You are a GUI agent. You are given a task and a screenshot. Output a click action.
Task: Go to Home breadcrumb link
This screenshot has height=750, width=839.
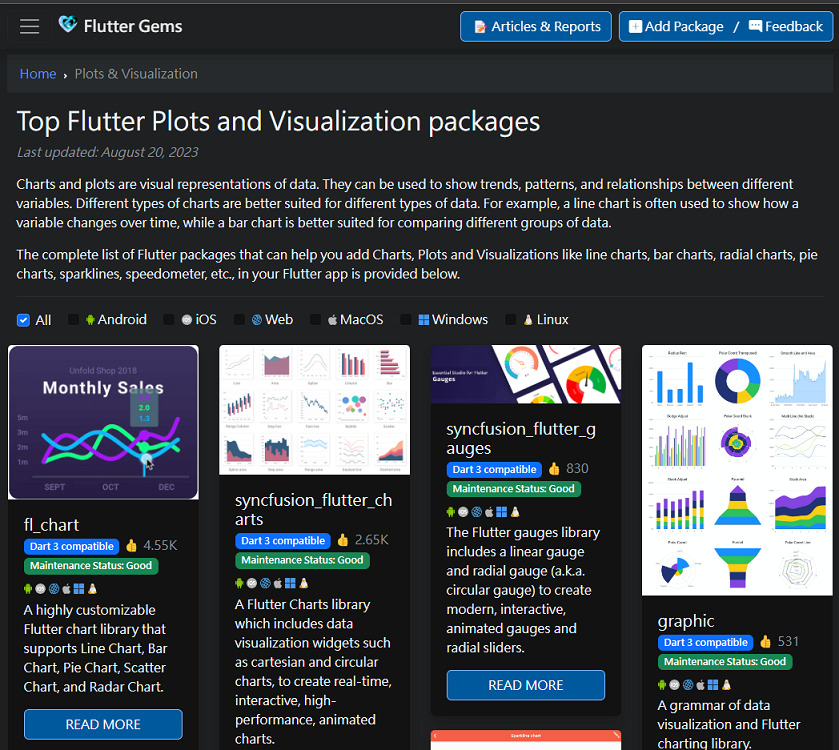tap(37, 74)
